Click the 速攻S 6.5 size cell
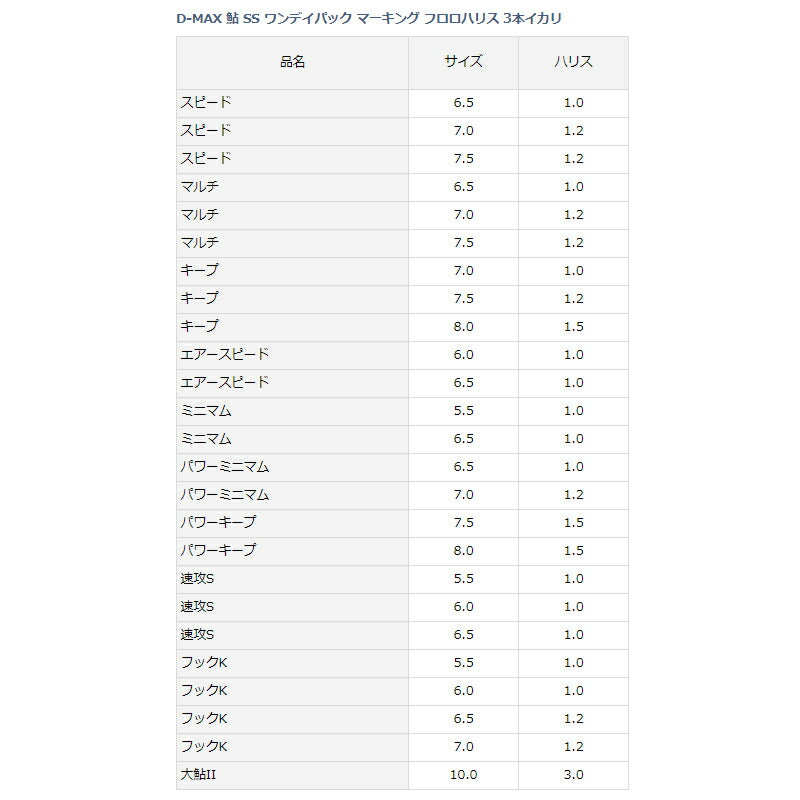Screen dimensions: 800x800 pos(463,635)
